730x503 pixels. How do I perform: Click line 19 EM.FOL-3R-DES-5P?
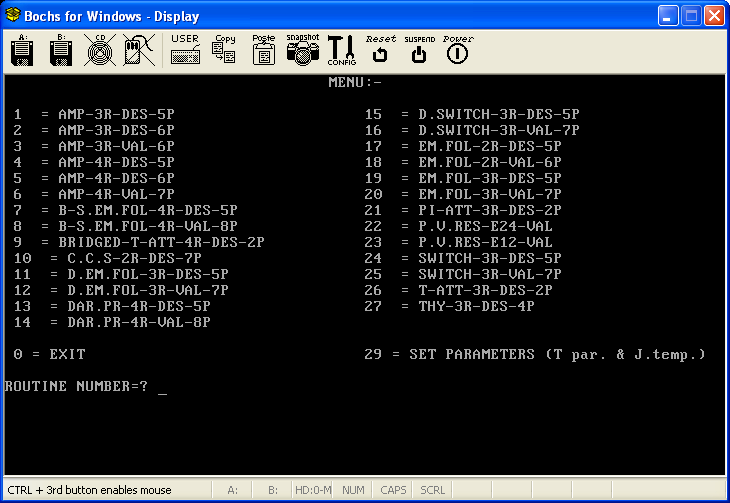pos(463,178)
